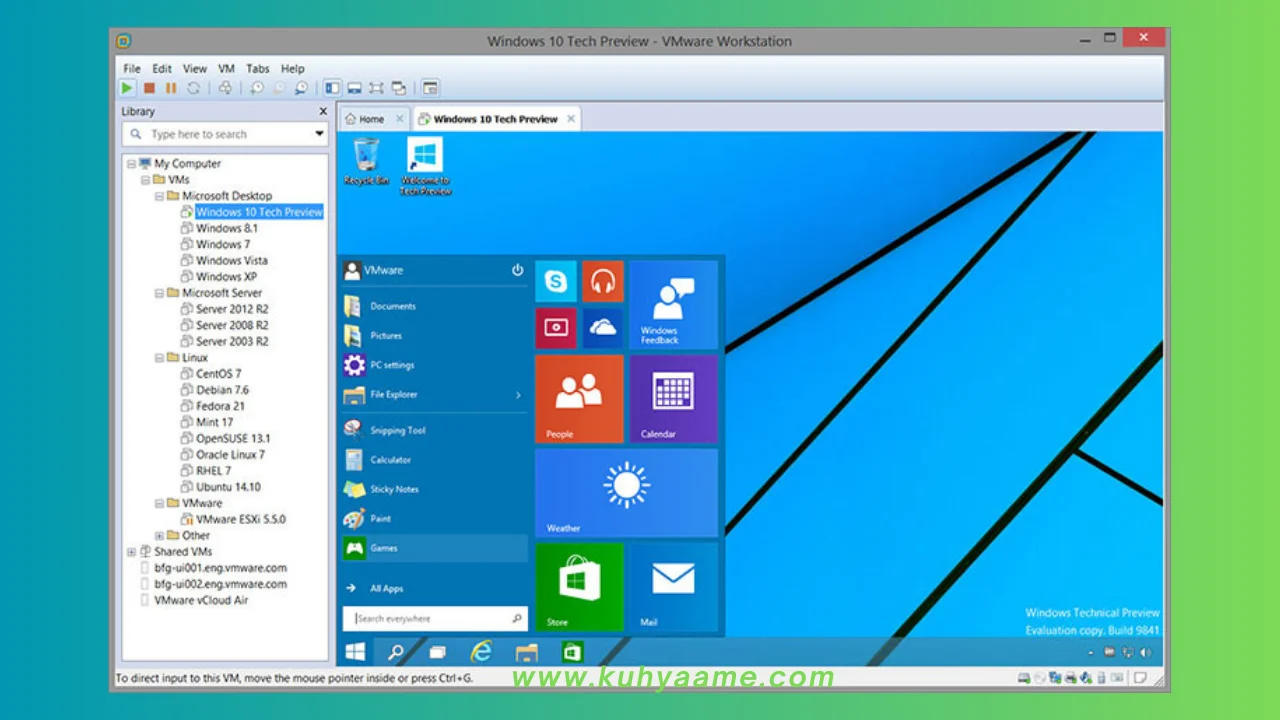Select VMware ESXi 5.5.0 in library

coord(240,519)
